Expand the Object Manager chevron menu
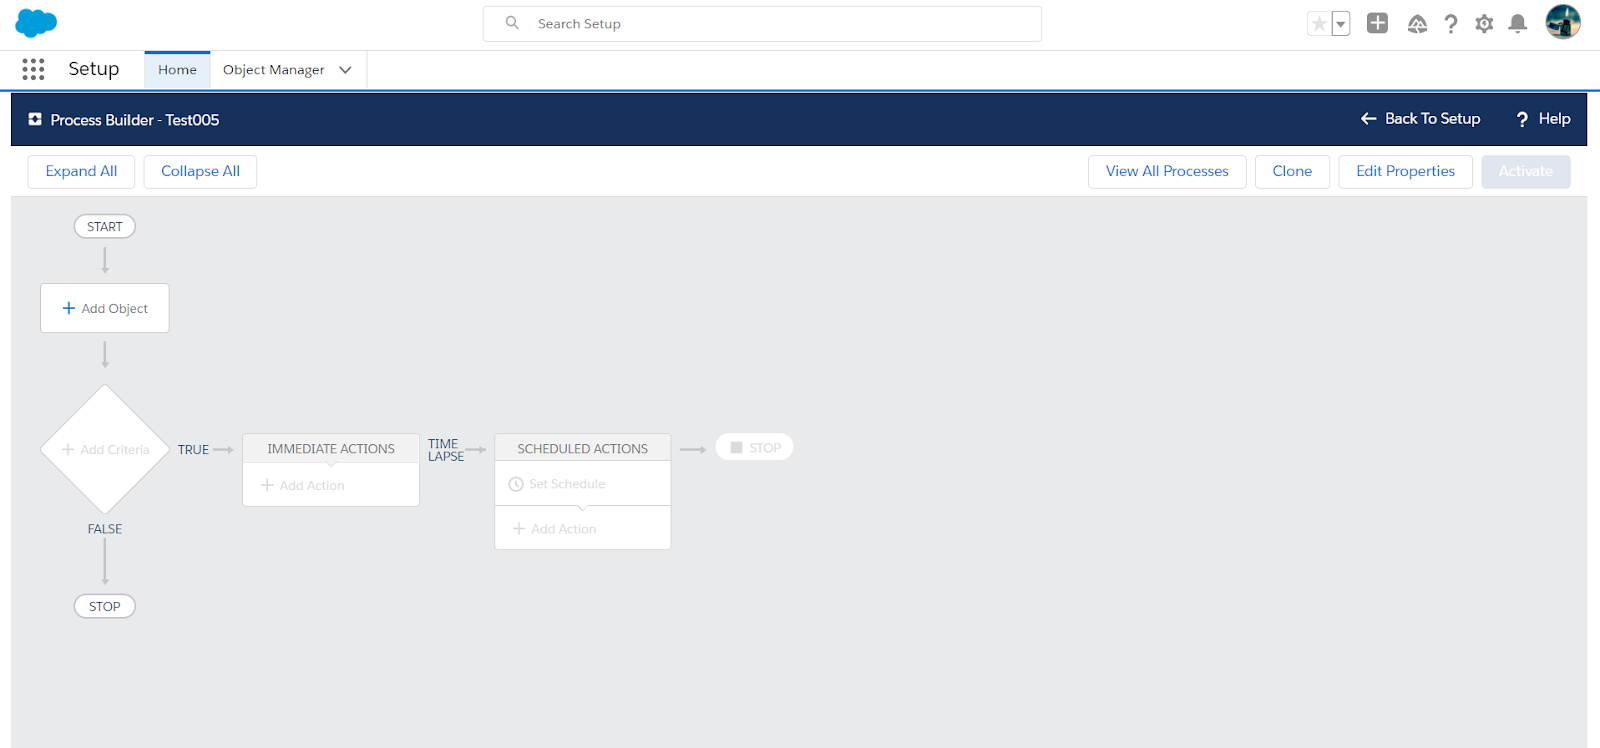The height and width of the screenshot is (748, 1600). (x=346, y=70)
